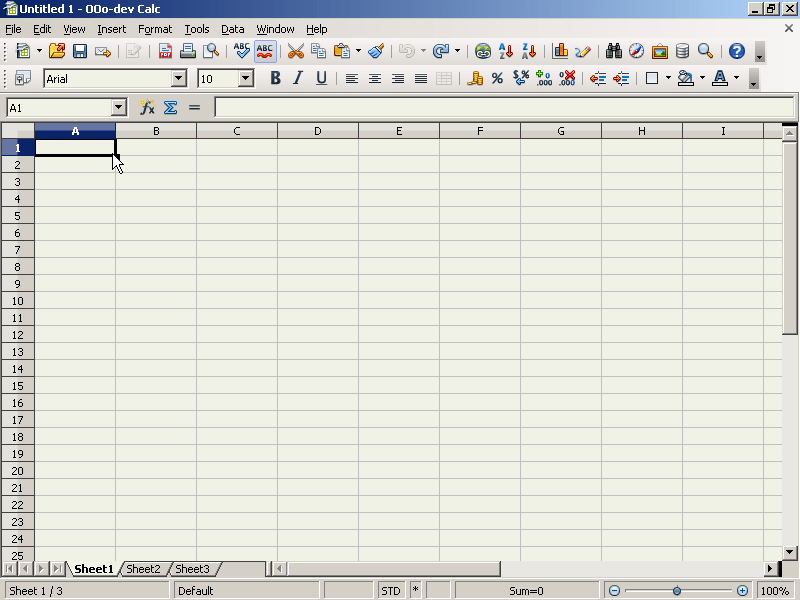Delete a decimal place icon
Screen dimensions: 800x600
tap(567, 79)
